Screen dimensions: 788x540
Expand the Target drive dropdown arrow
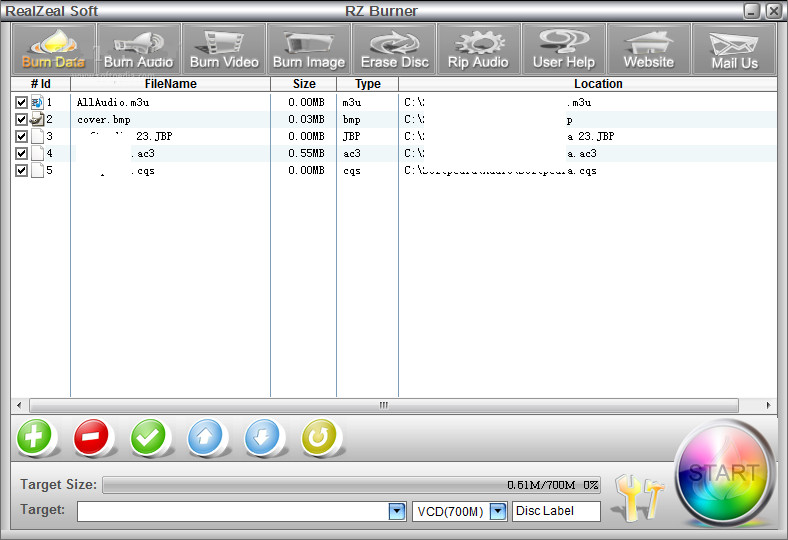(x=397, y=511)
